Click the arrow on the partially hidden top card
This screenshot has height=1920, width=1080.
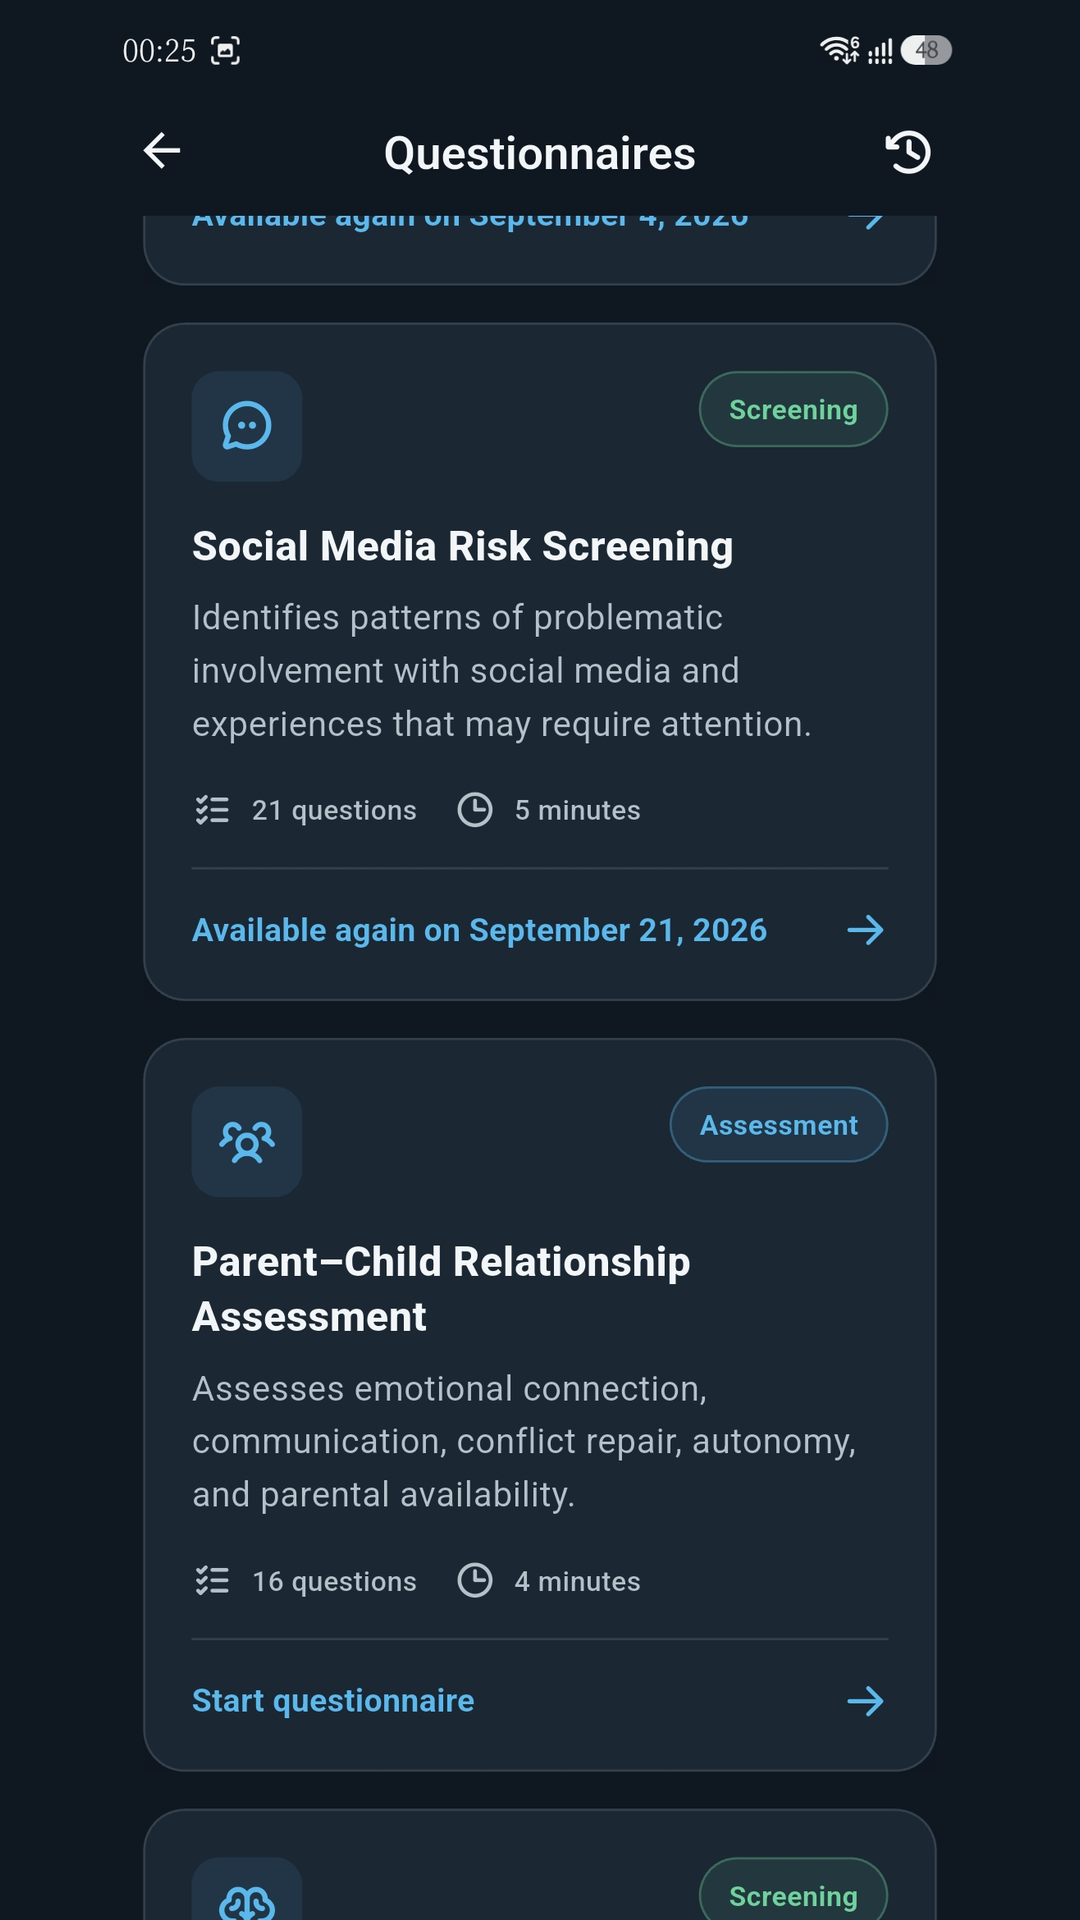click(866, 221)
